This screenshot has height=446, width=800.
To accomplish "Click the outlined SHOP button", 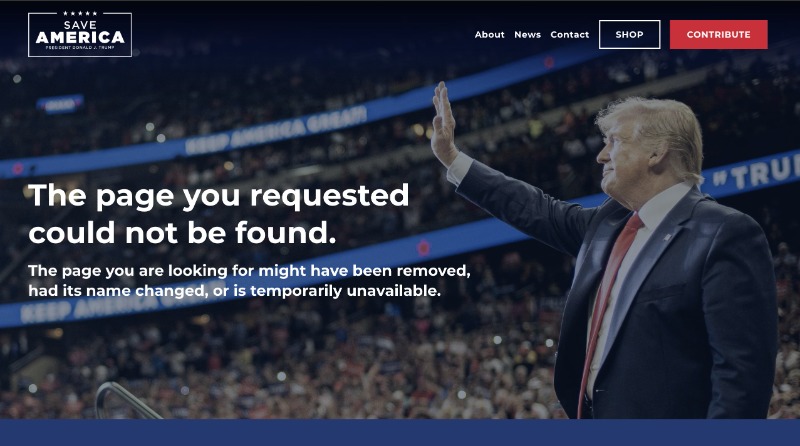I will [629, 35].
